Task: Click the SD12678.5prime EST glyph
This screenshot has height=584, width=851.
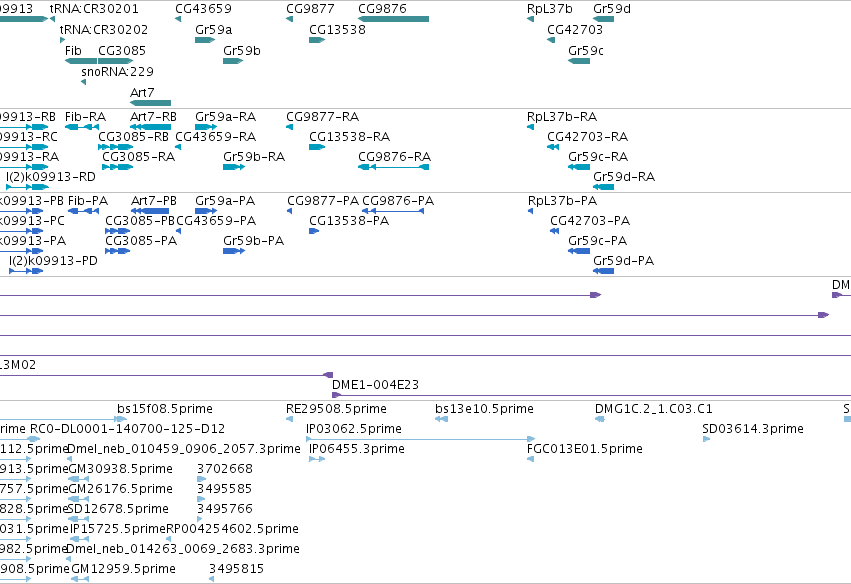Action: pyautogui.click(x=79, y=519)
